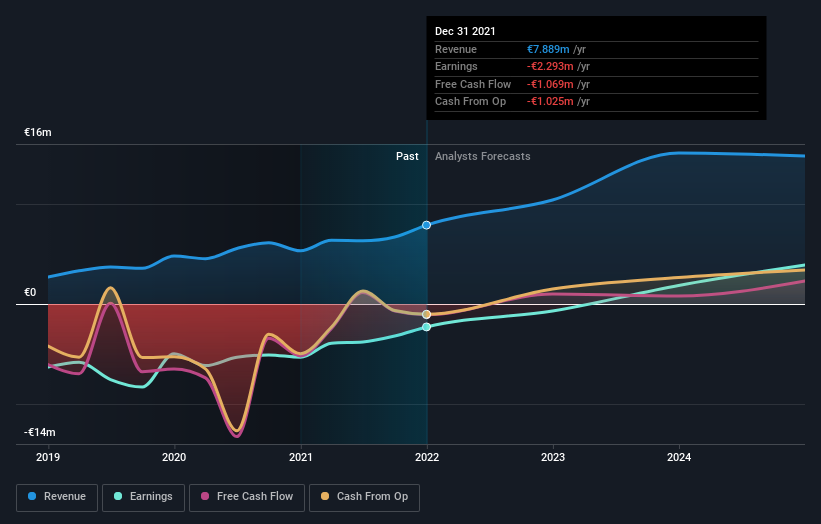Select the 2020 x-axis label
Viewport: 821px width, 524px height.
(174, 457)
